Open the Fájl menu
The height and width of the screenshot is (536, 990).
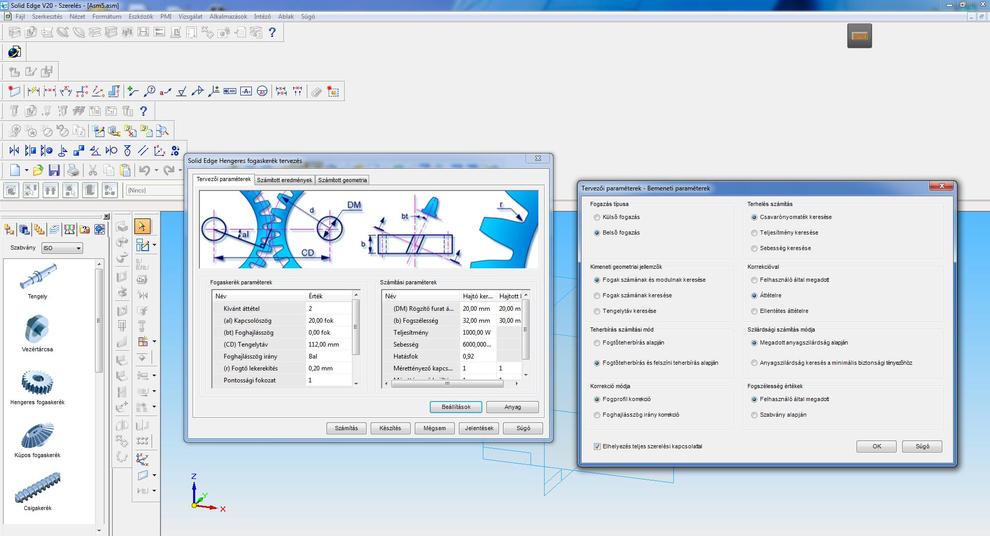[20, 16]
